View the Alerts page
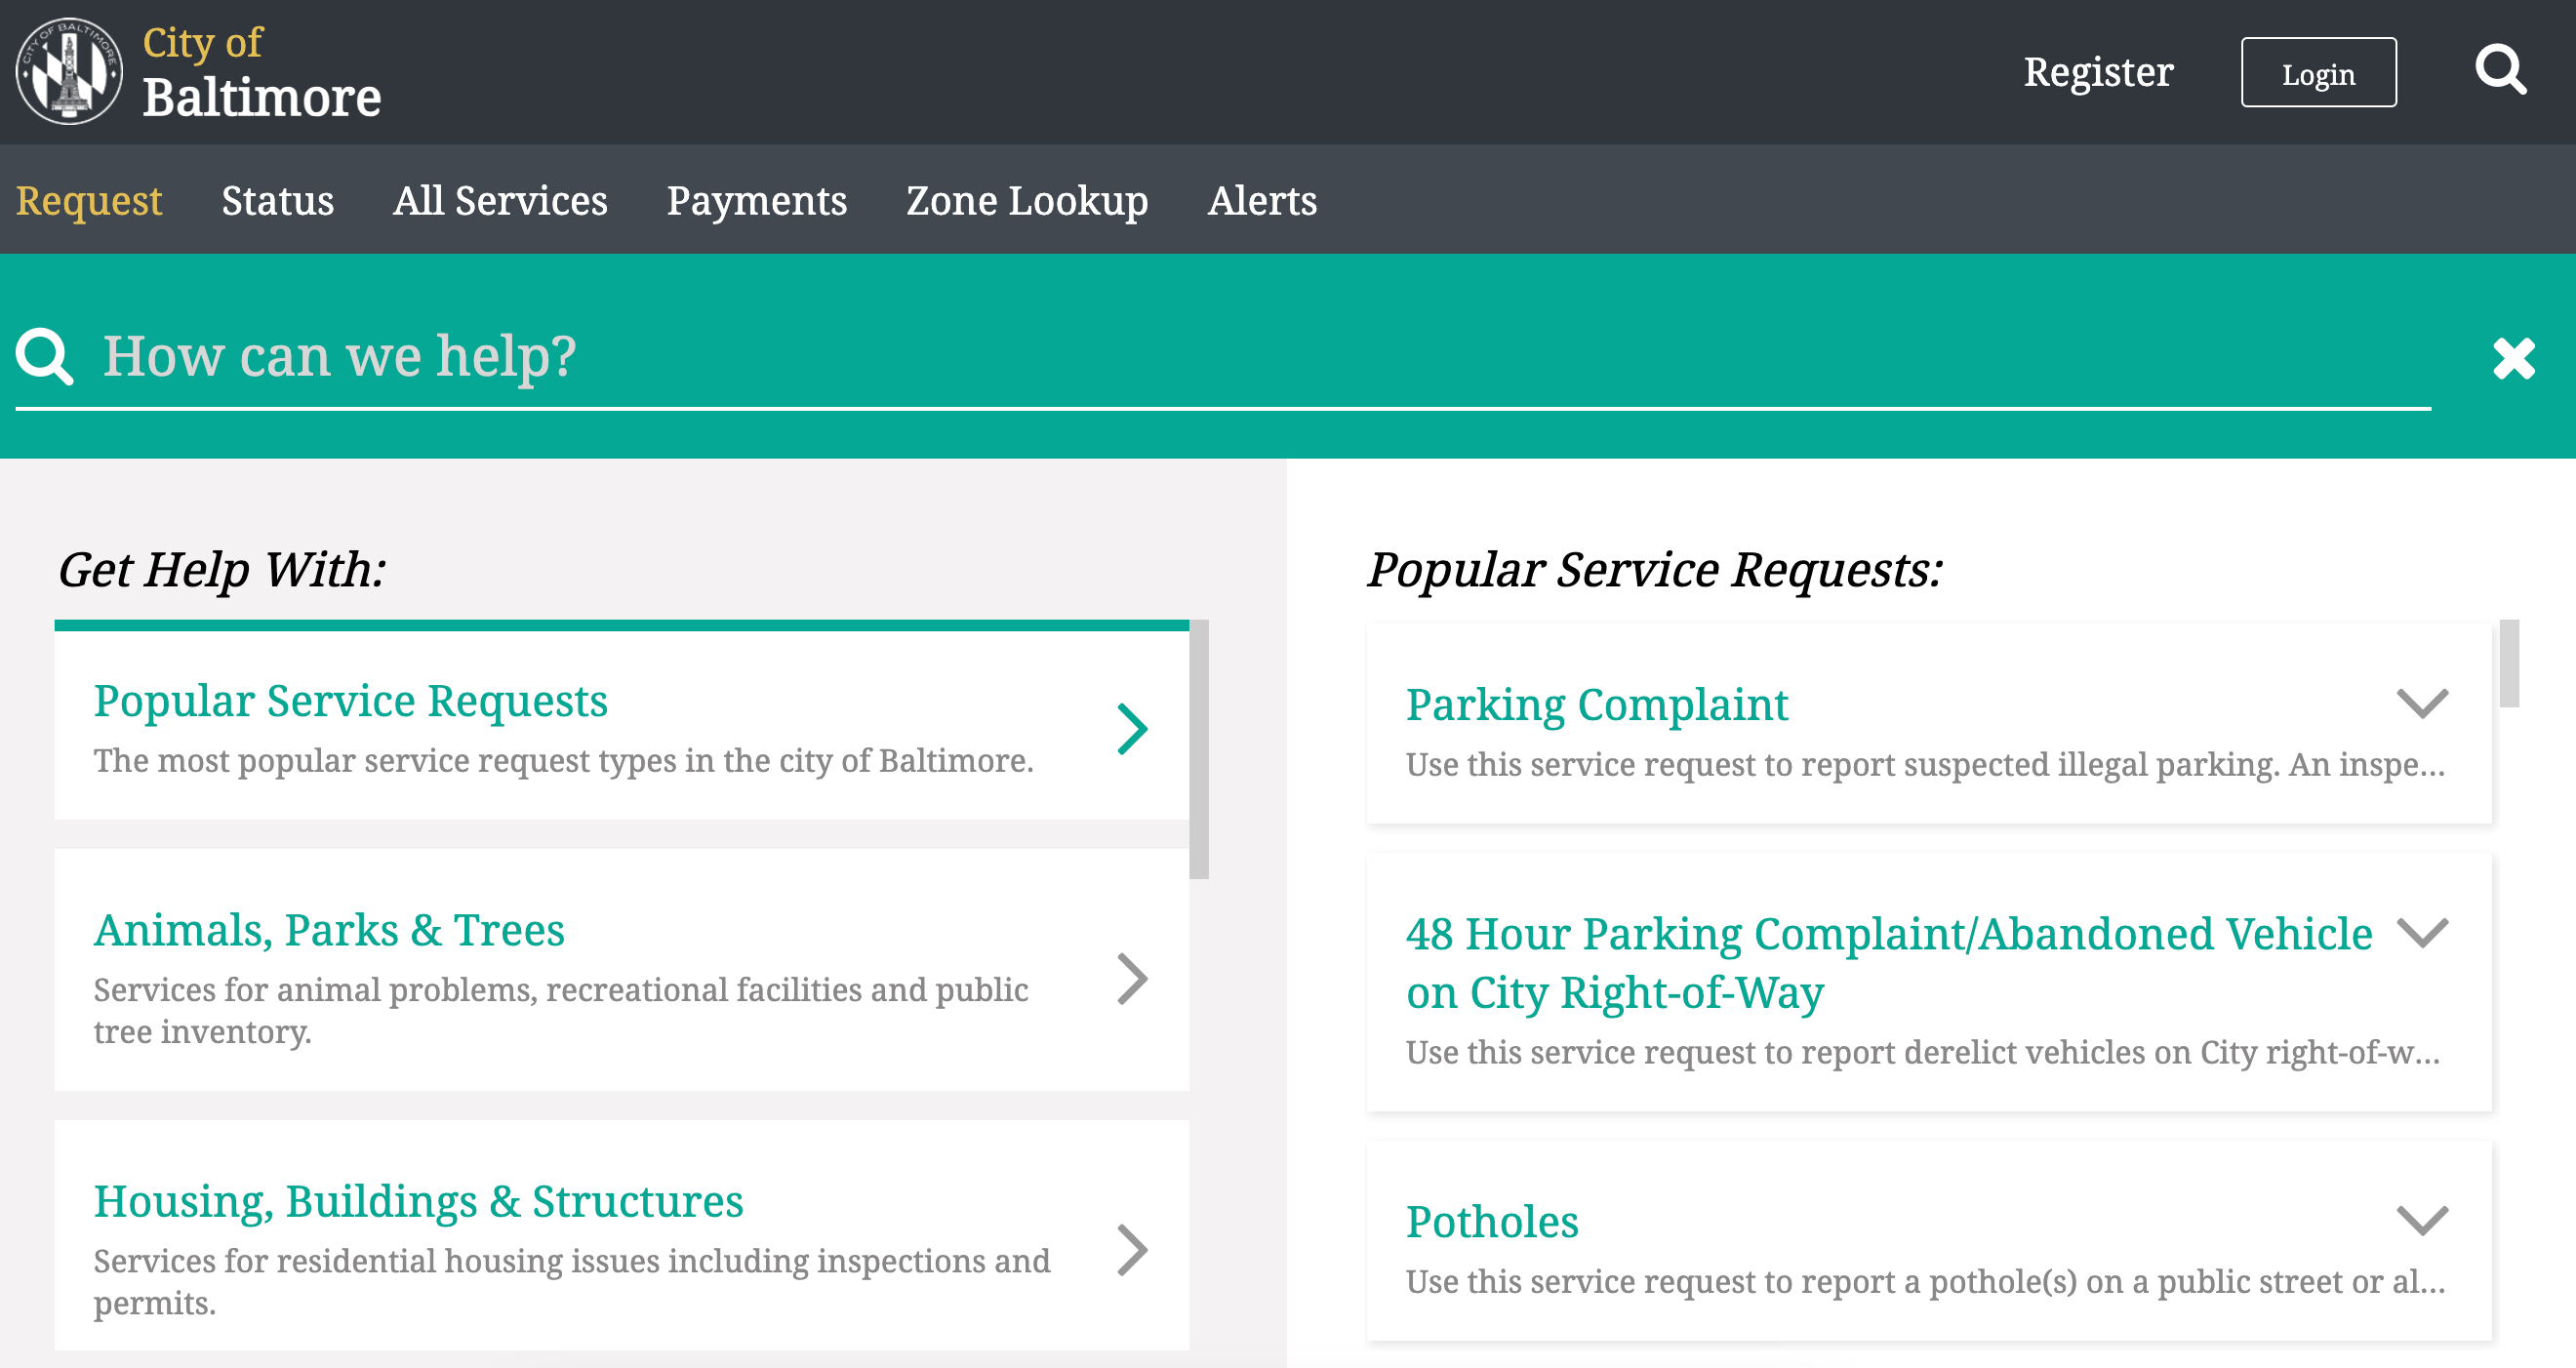 click(x=1262, y=201)
